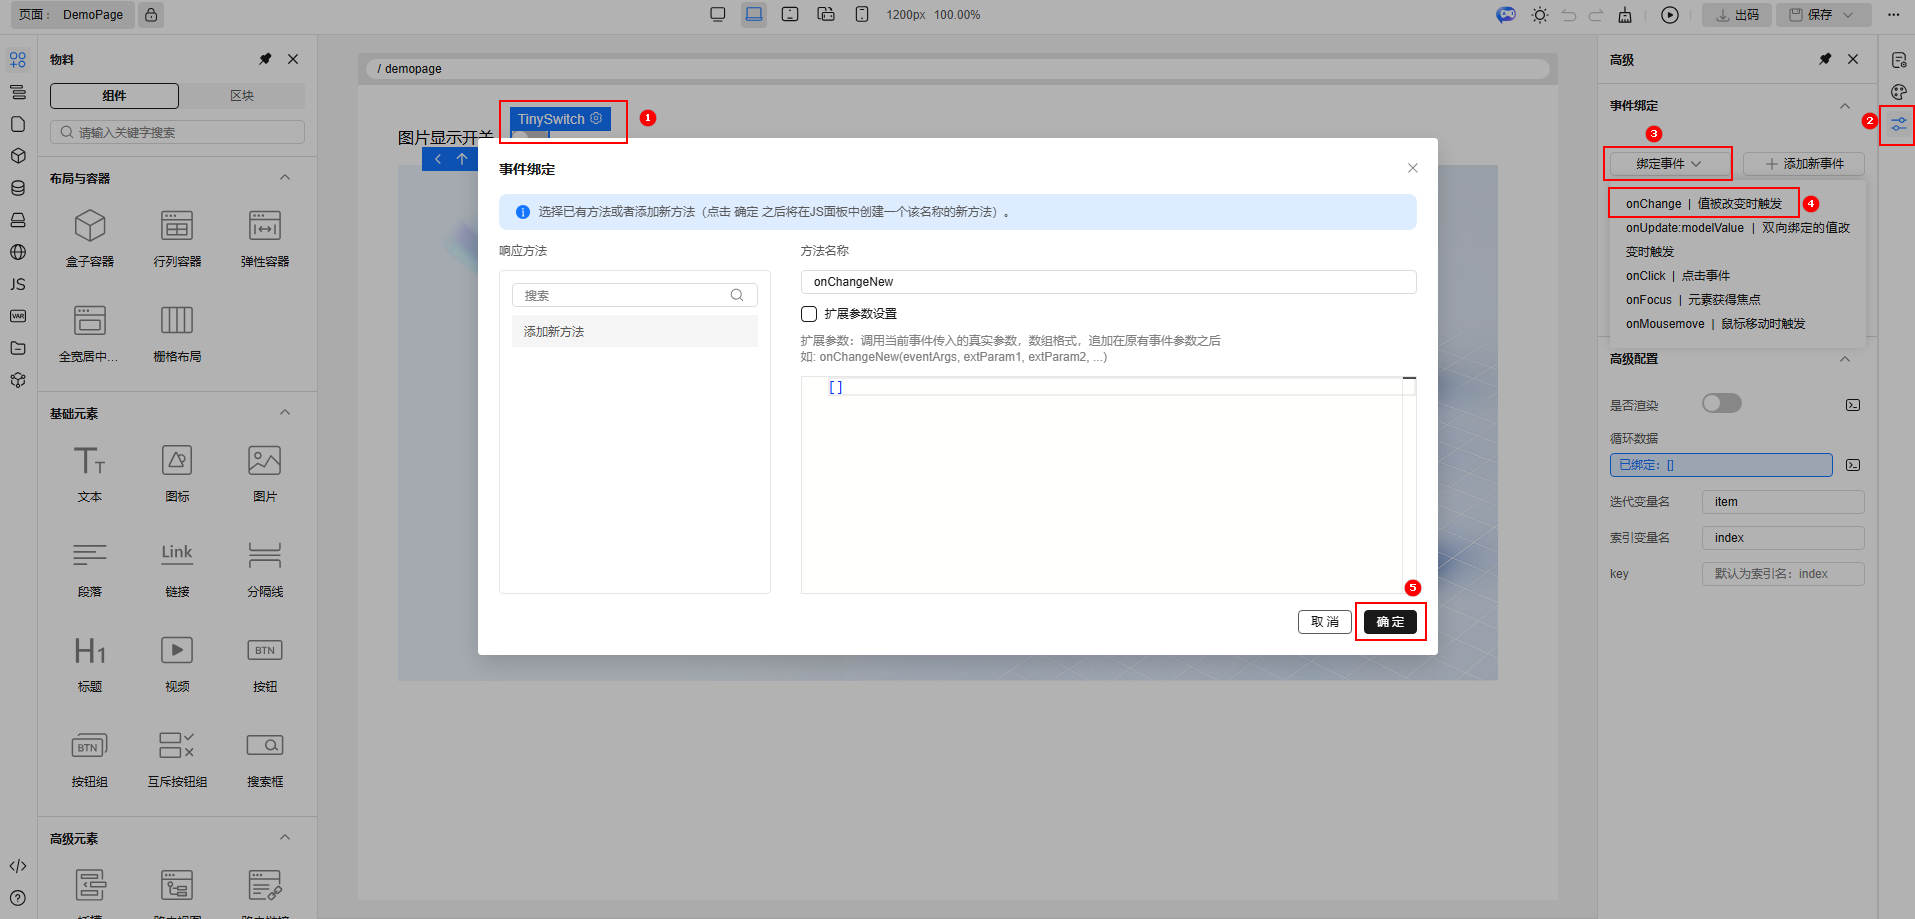The image size is (1915, 919).
Task: Click the preview play icon in top toolbar
Action: [x=1670, y=15]
